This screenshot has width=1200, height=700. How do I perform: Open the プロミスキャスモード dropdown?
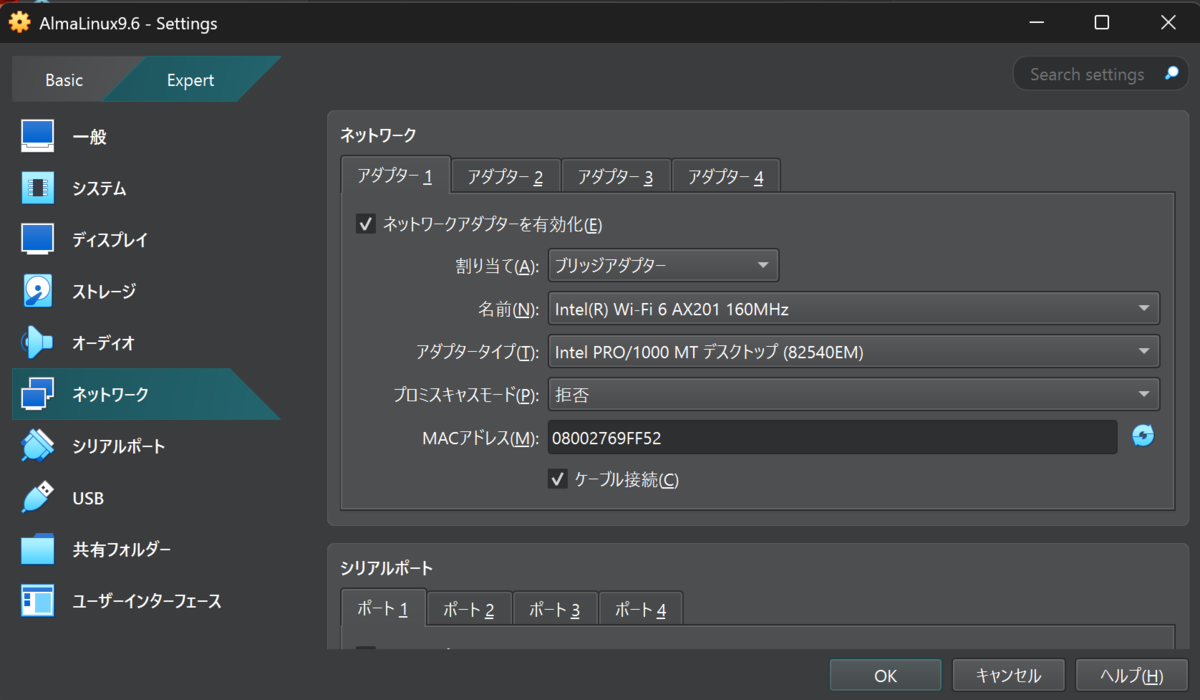853,394
